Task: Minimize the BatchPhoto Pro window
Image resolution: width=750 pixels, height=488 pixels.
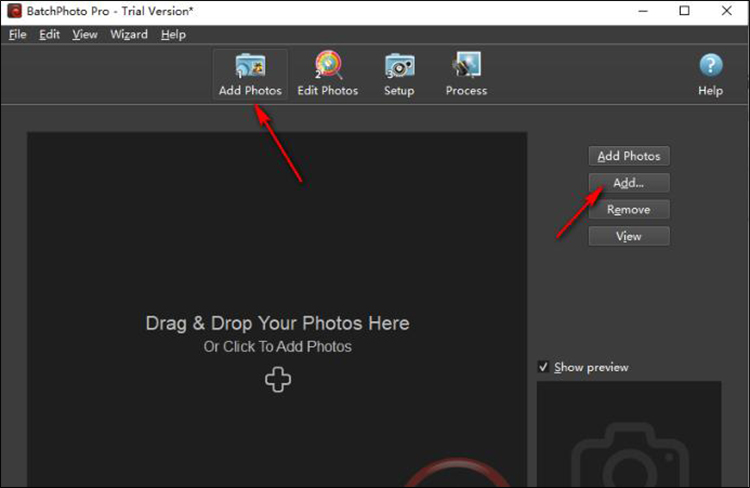Action: click(x=643, y=11)
